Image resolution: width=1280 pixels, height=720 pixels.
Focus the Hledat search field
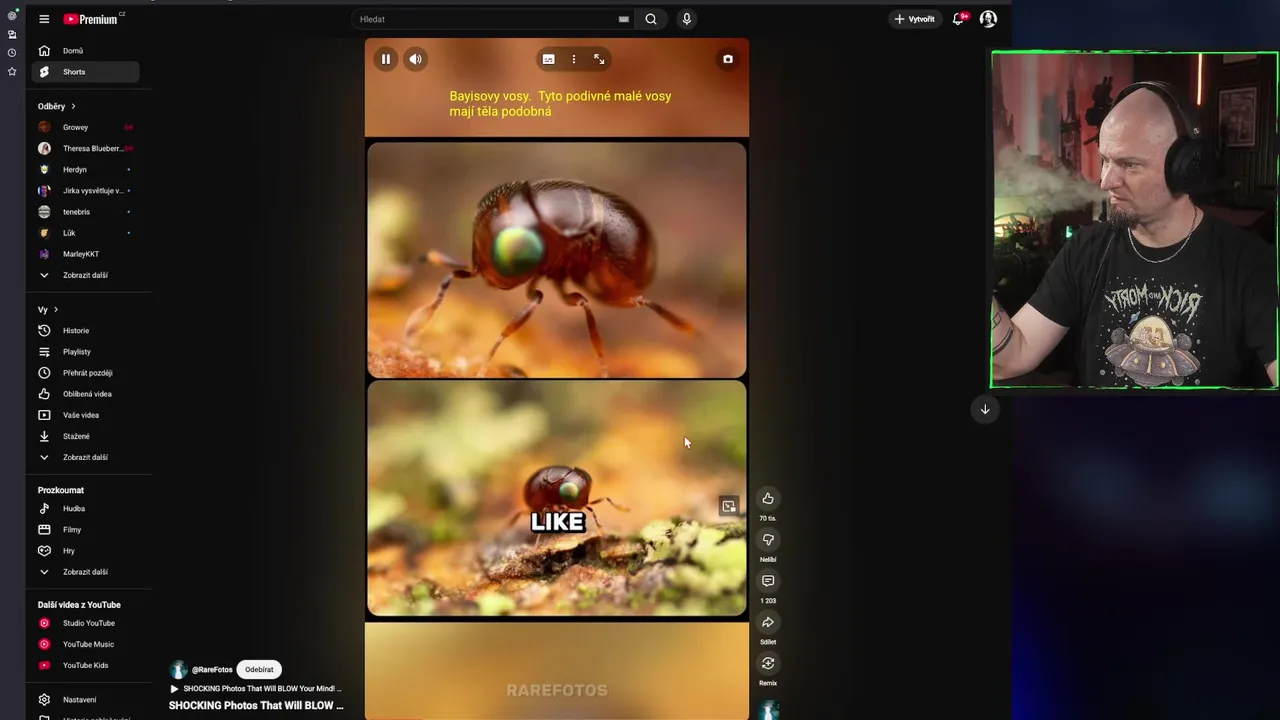485,19
